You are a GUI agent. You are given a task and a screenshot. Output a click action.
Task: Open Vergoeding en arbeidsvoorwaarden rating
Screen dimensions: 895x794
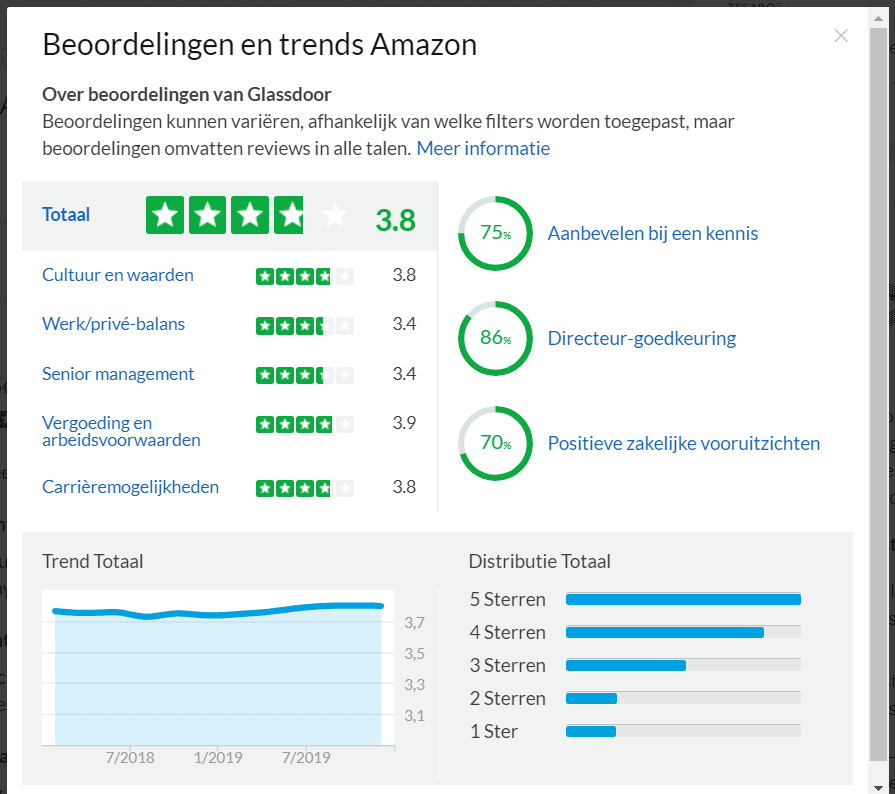tap(121, 431)
